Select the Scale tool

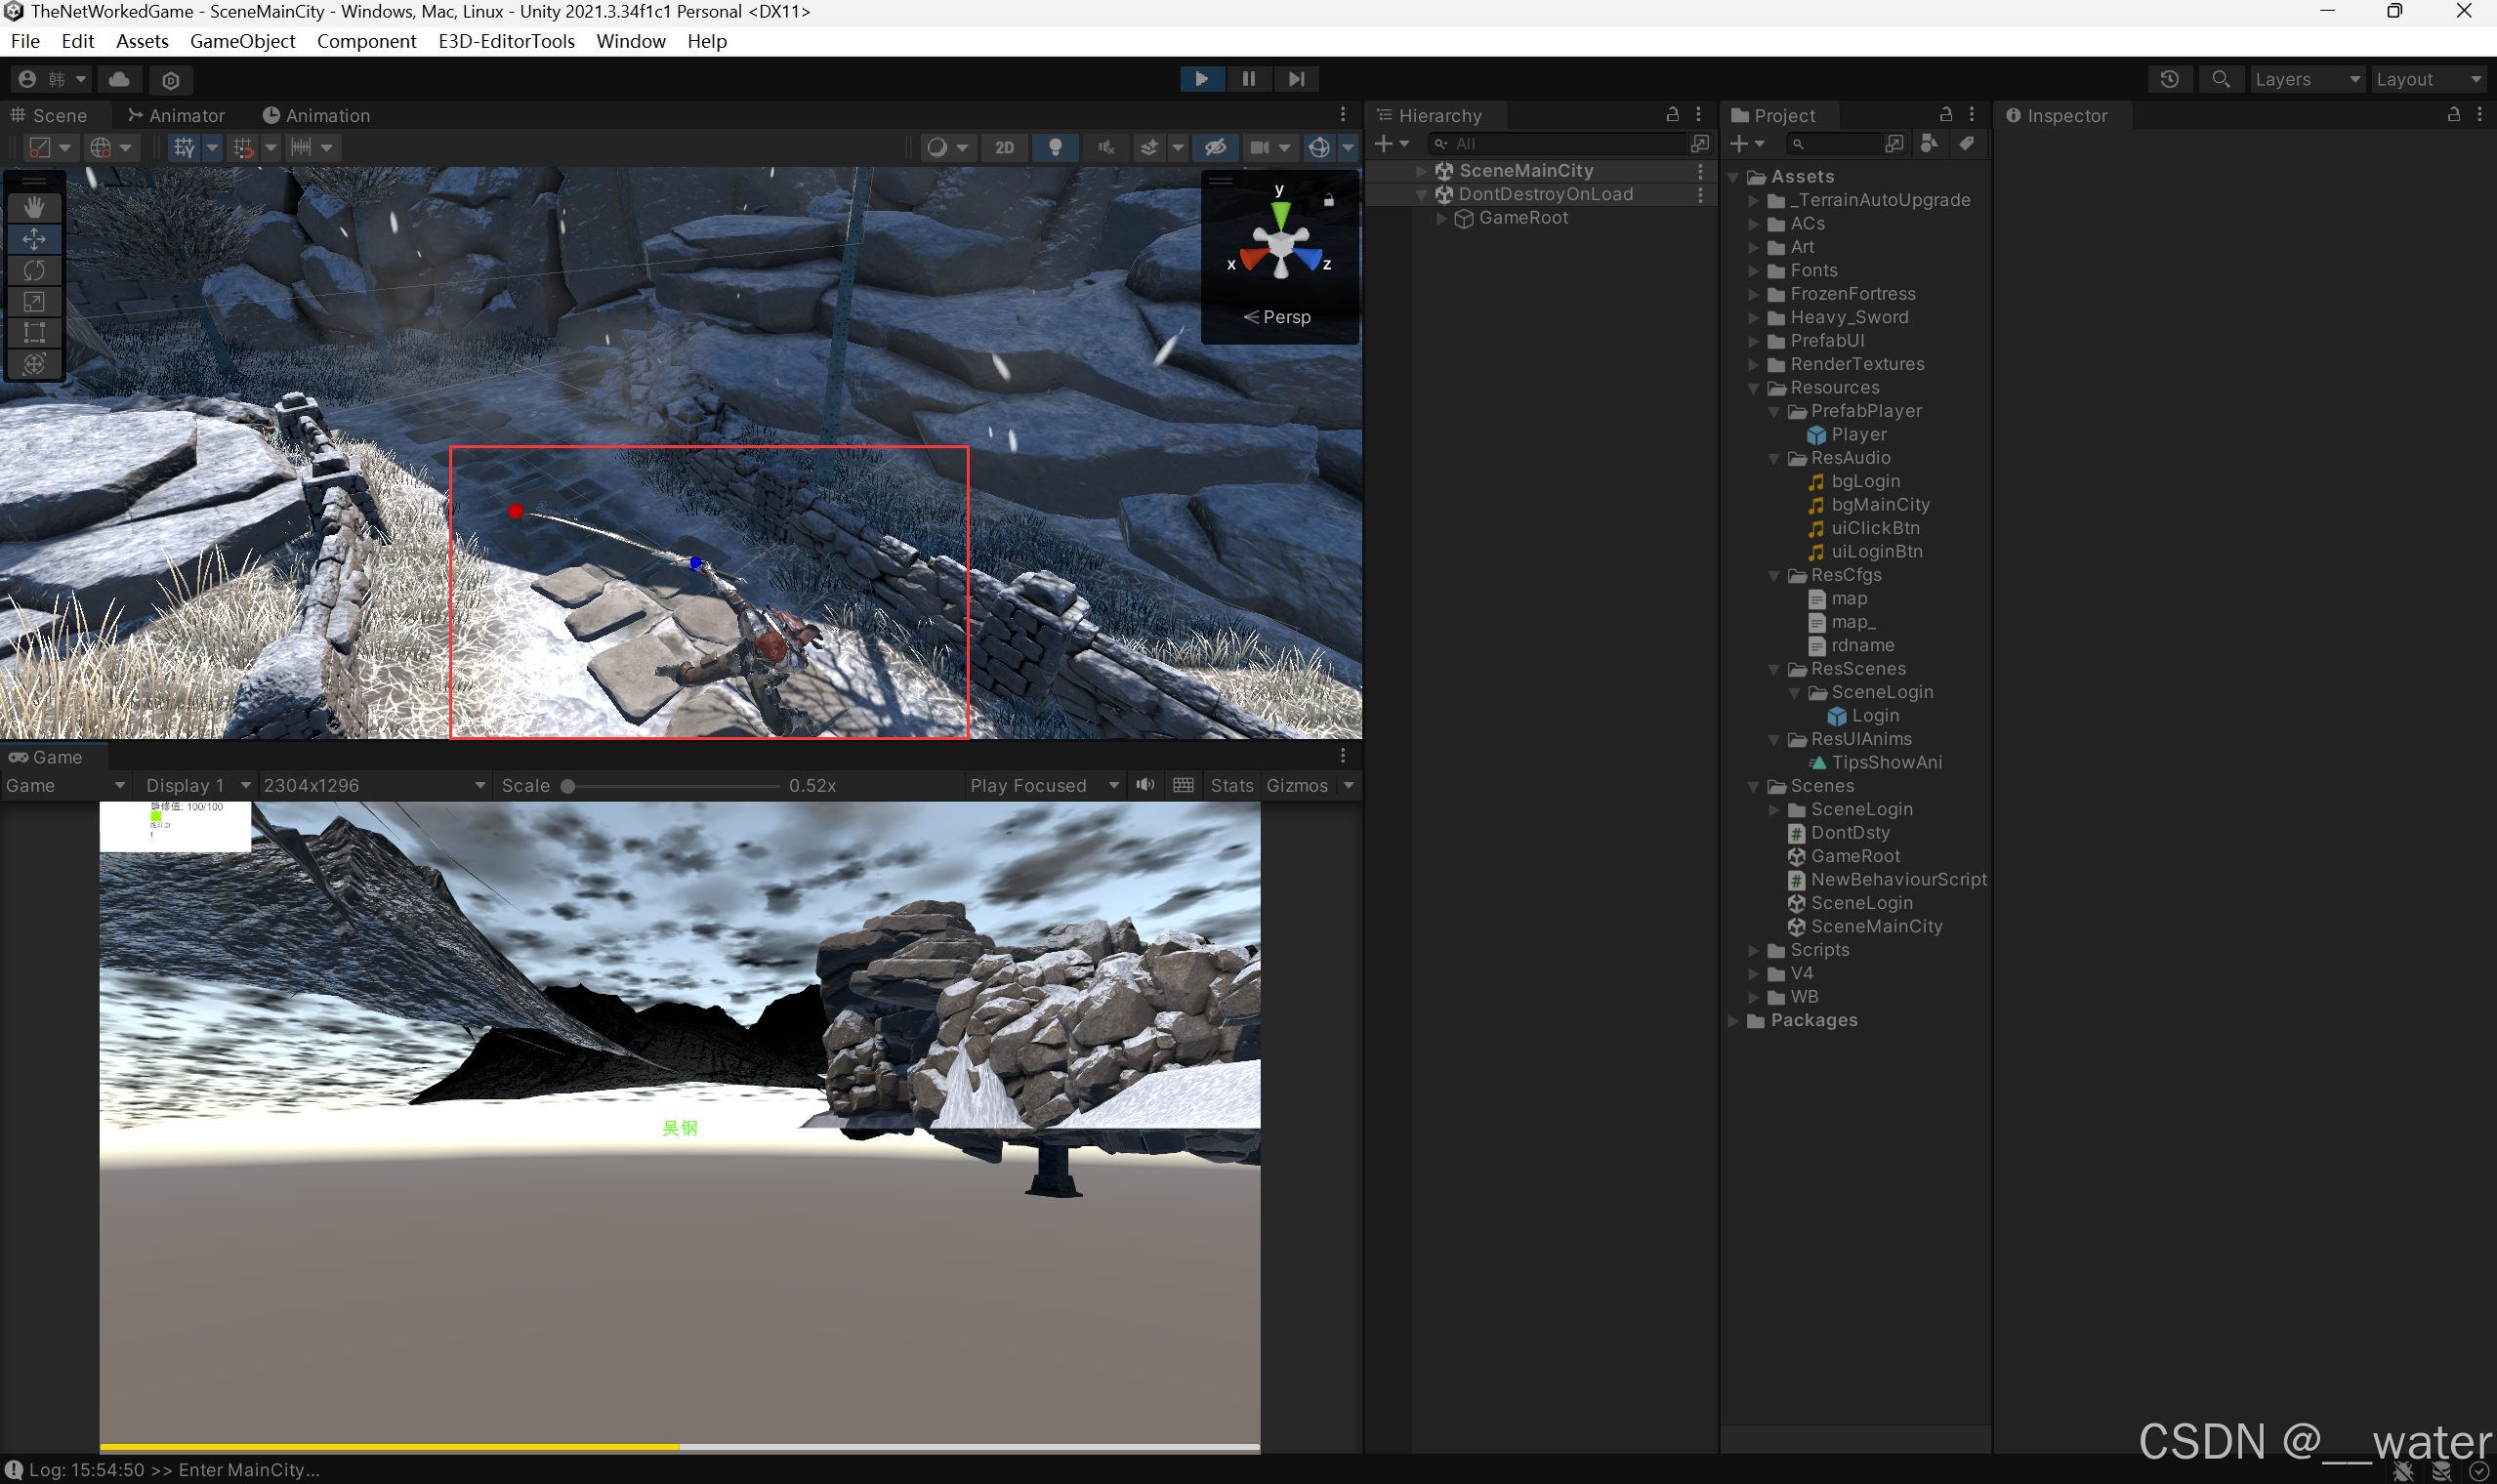point(34,301)
